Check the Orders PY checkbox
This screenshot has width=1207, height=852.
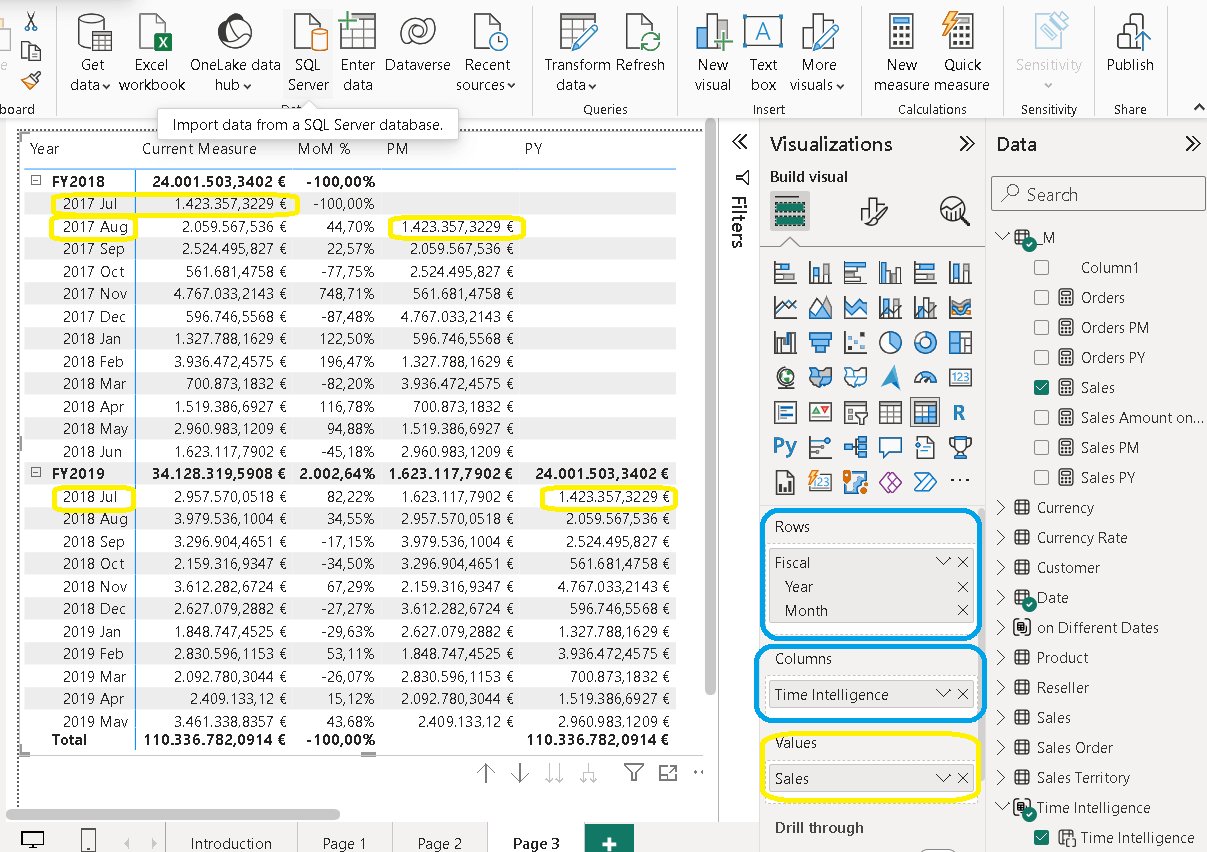click(1042, 358)
